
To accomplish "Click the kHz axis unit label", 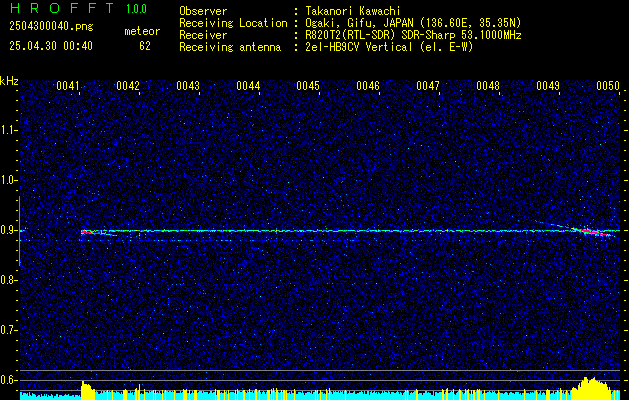I will coord(9,81).
